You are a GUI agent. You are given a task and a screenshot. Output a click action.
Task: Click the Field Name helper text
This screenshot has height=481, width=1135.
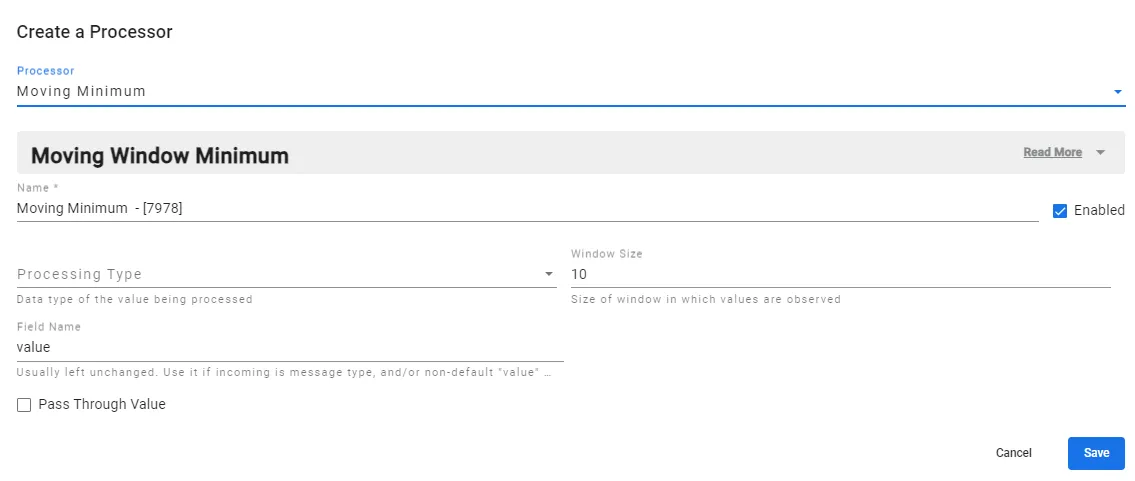(x=284, y=373)
